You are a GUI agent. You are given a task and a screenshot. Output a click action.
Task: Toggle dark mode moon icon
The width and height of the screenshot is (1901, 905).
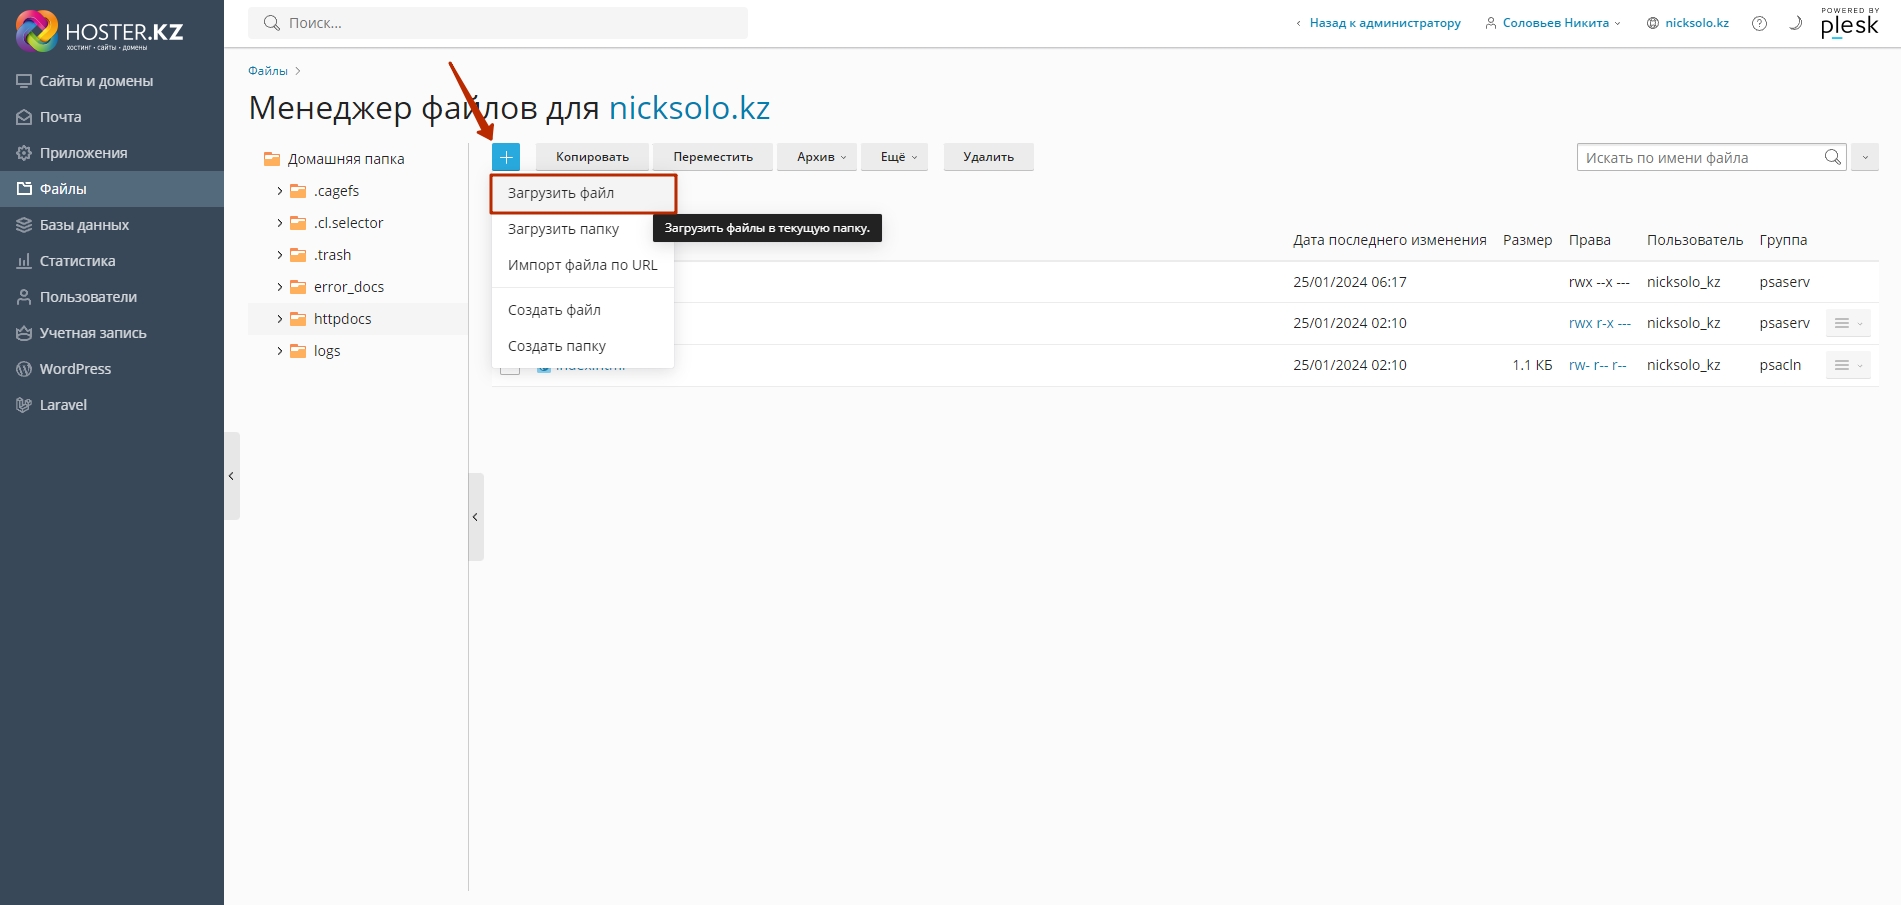[x=1796, y=23]
